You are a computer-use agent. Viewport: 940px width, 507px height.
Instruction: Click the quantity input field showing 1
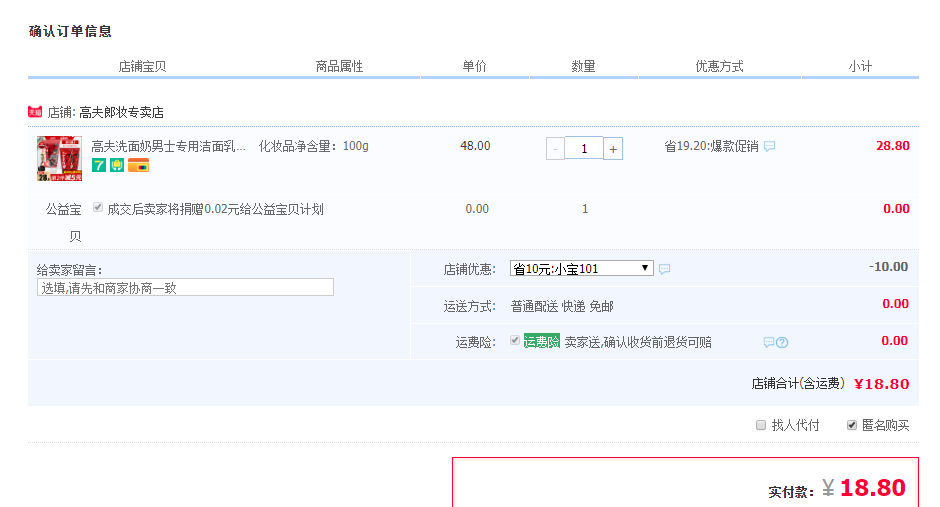pos(584,149)
